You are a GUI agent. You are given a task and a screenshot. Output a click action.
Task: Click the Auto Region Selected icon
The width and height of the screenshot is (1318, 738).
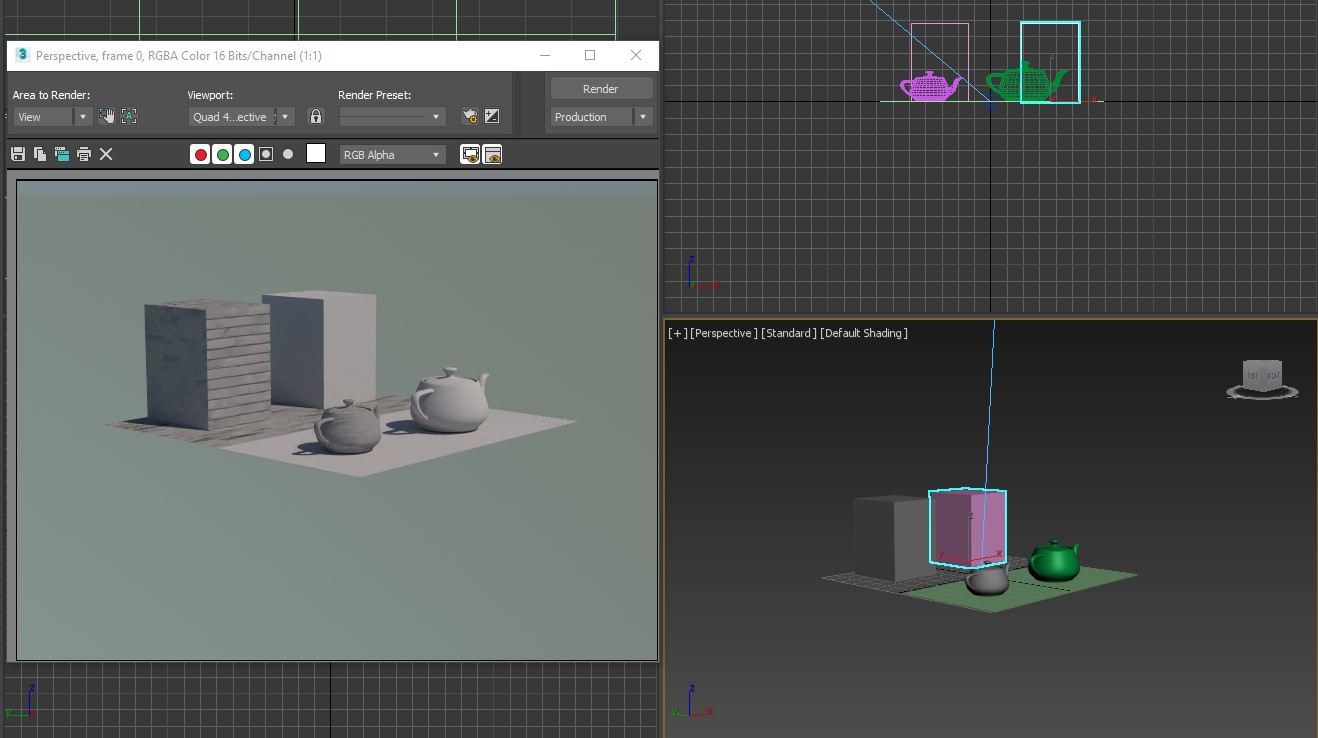[x=129, y=117]
